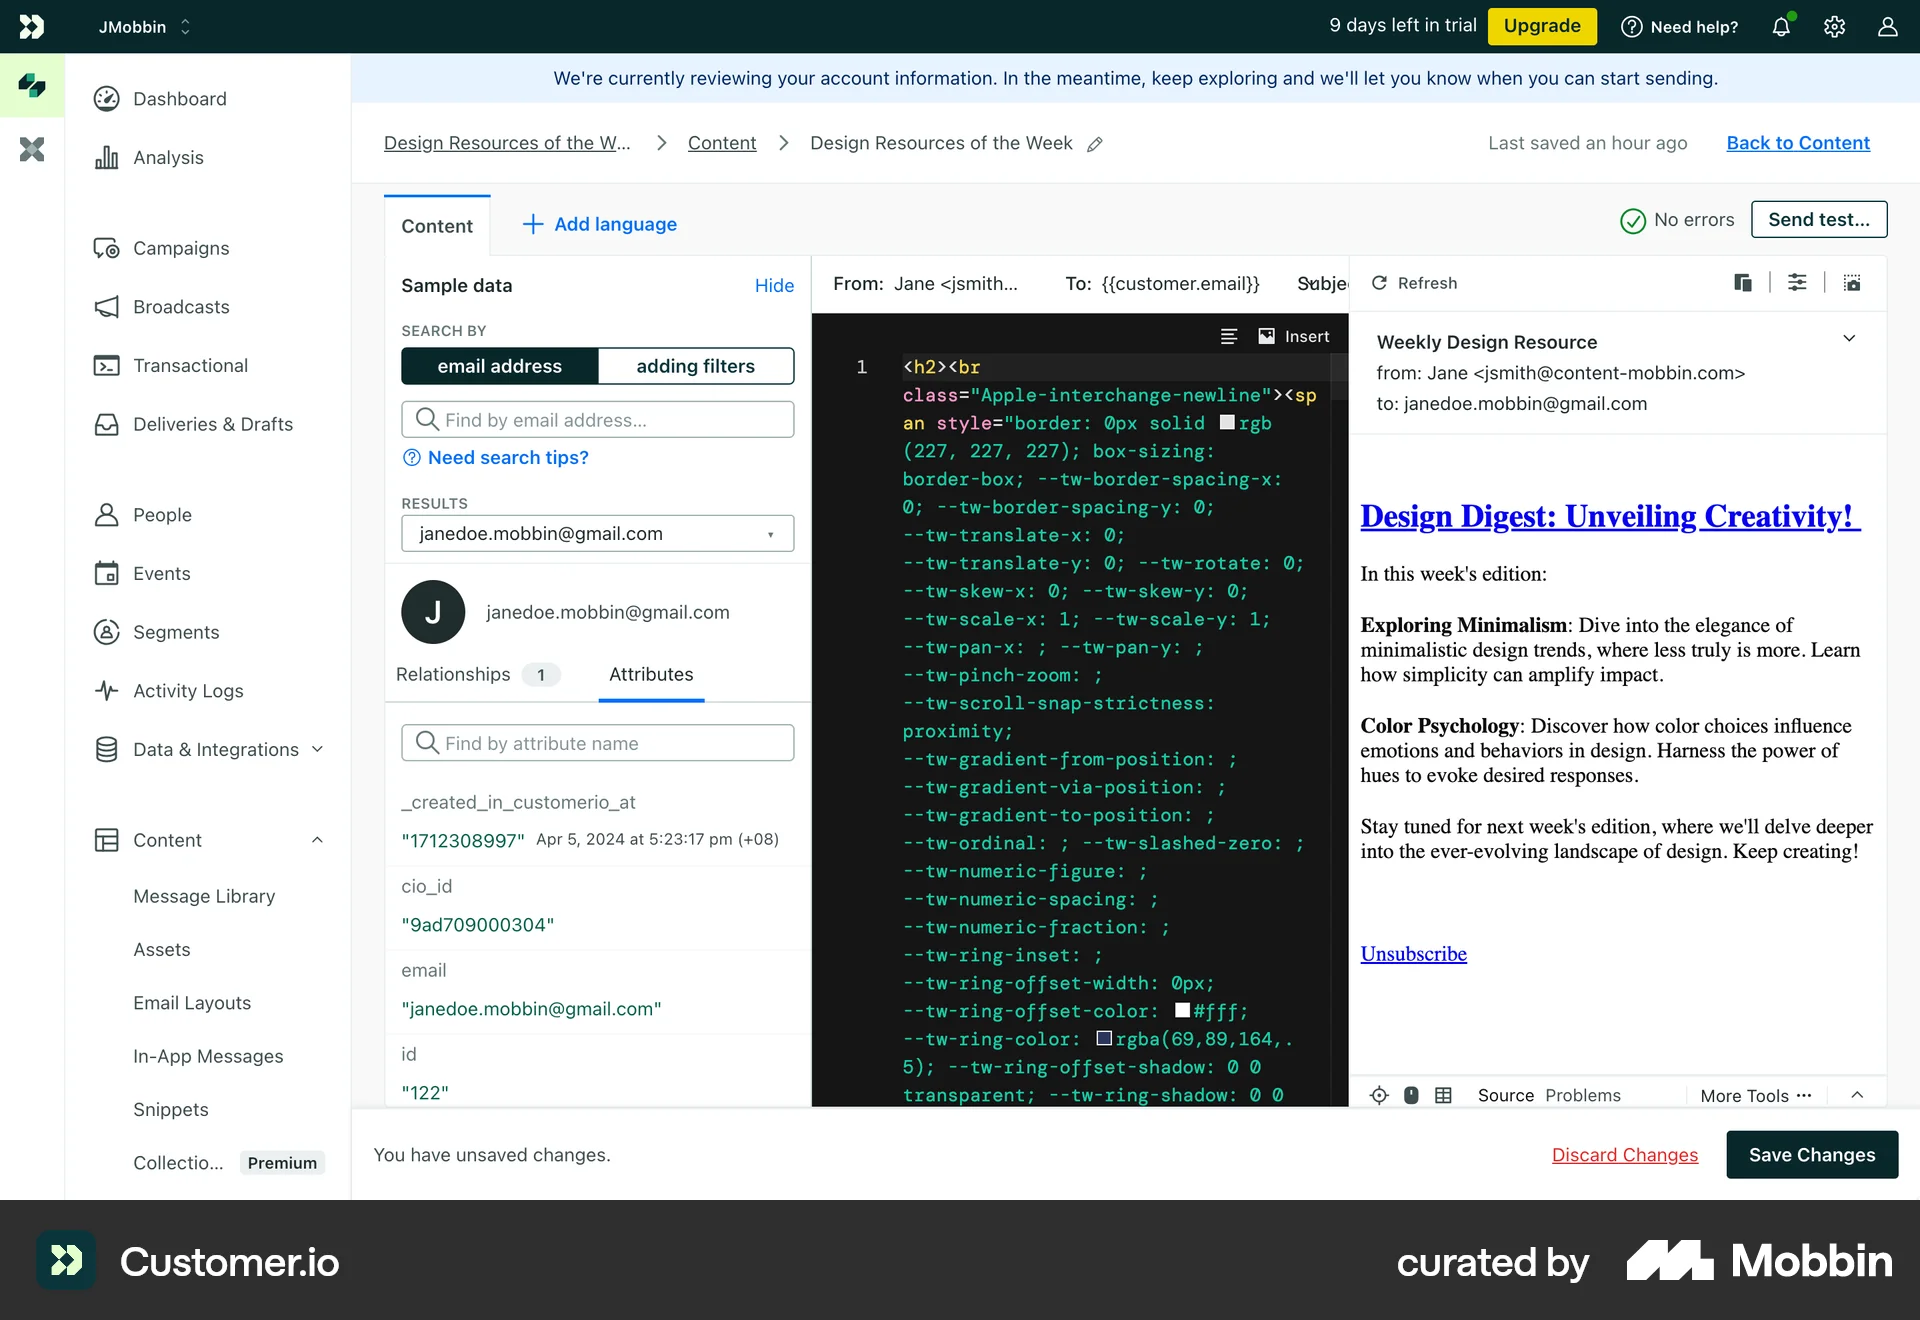
Task: Click the copy icon in preview toolbar
Action: click(x=1743, y=283)
